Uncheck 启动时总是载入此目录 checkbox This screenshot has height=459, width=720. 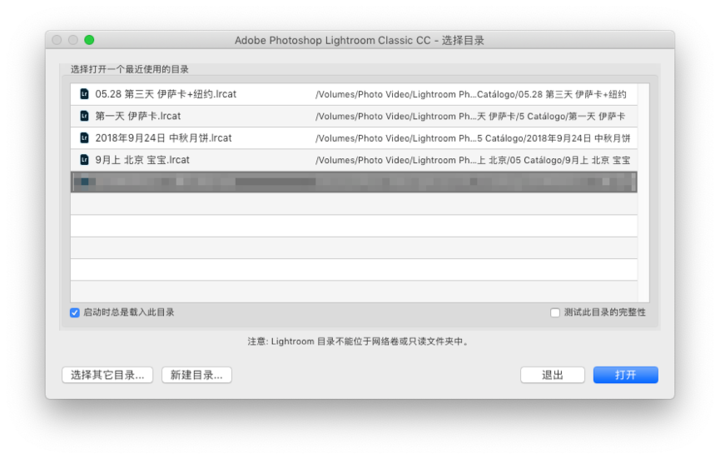click(x=75, y=313)
